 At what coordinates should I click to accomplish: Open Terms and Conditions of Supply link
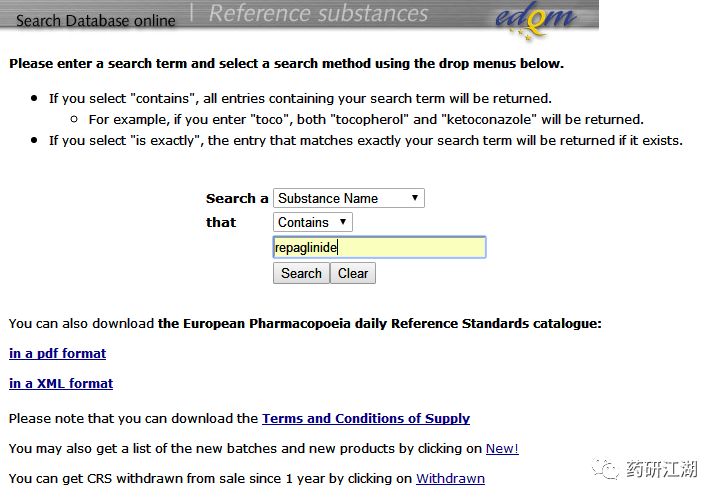366,418
